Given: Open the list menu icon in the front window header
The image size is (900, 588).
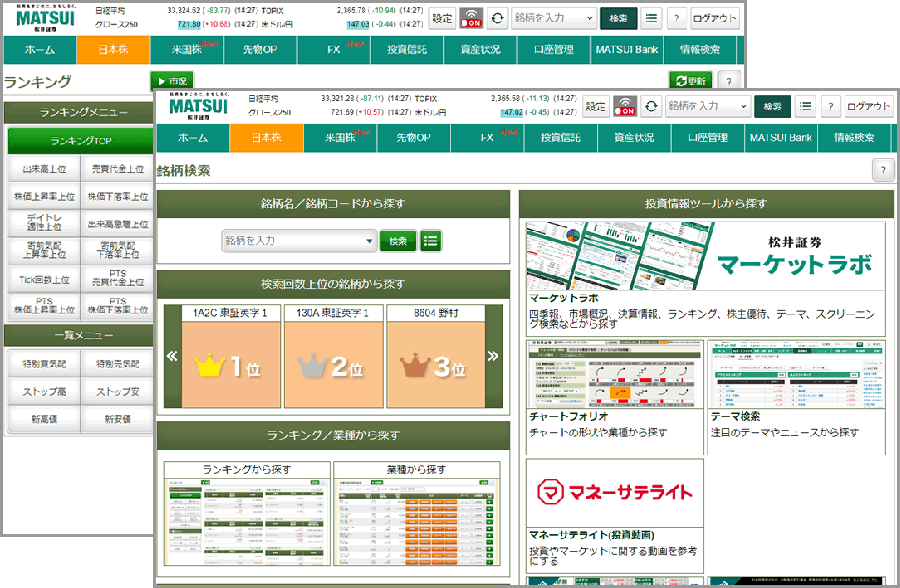Looking at the screenshot, I should click(805, 106).
